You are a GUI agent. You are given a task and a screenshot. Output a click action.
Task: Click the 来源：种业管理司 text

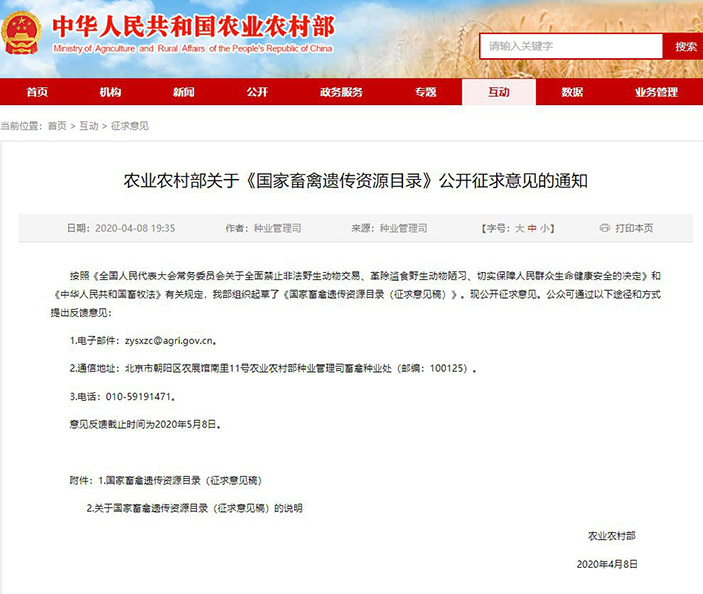click(x=389, y=228)
